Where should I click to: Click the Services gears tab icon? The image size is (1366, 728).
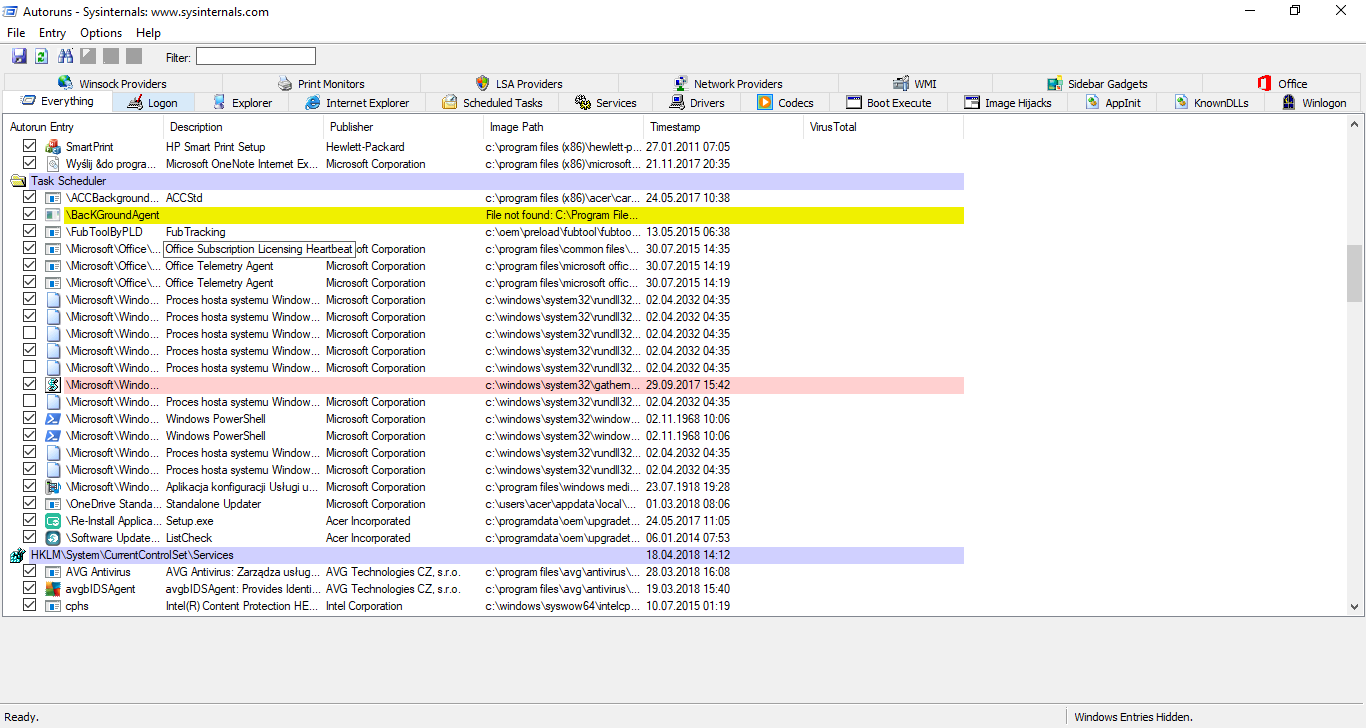tap(583, 102)
